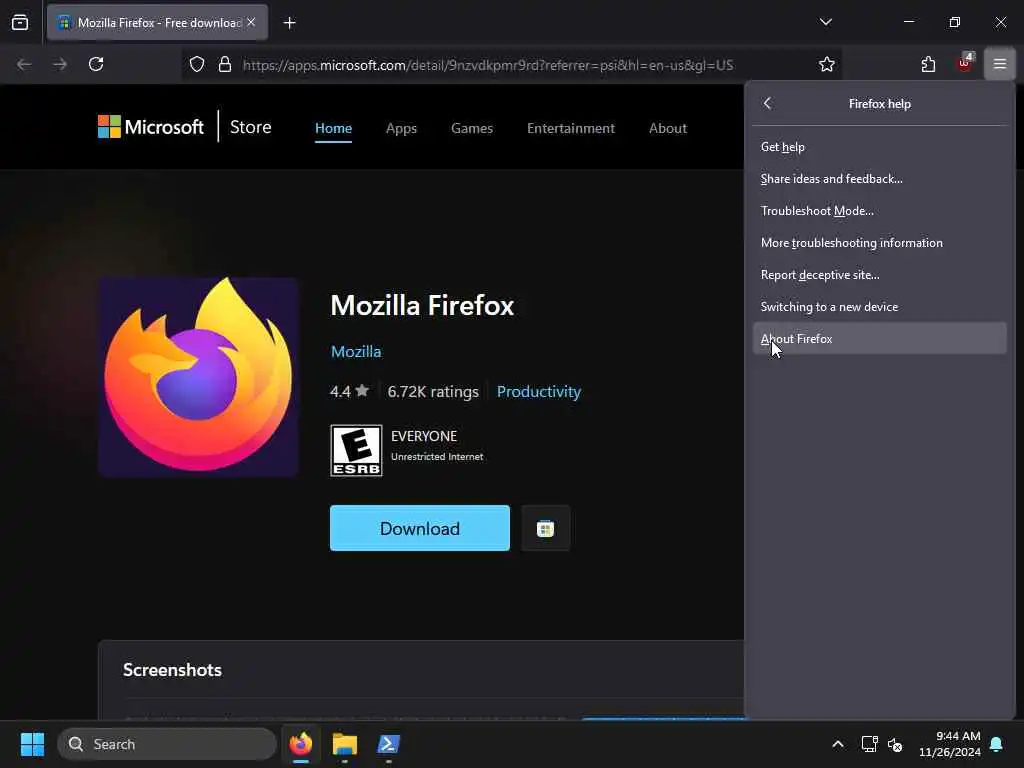Open the list all tabs dropdown arrow
Image resolution: width=1024 pixels, height=768 pixels.
[825, 22]
